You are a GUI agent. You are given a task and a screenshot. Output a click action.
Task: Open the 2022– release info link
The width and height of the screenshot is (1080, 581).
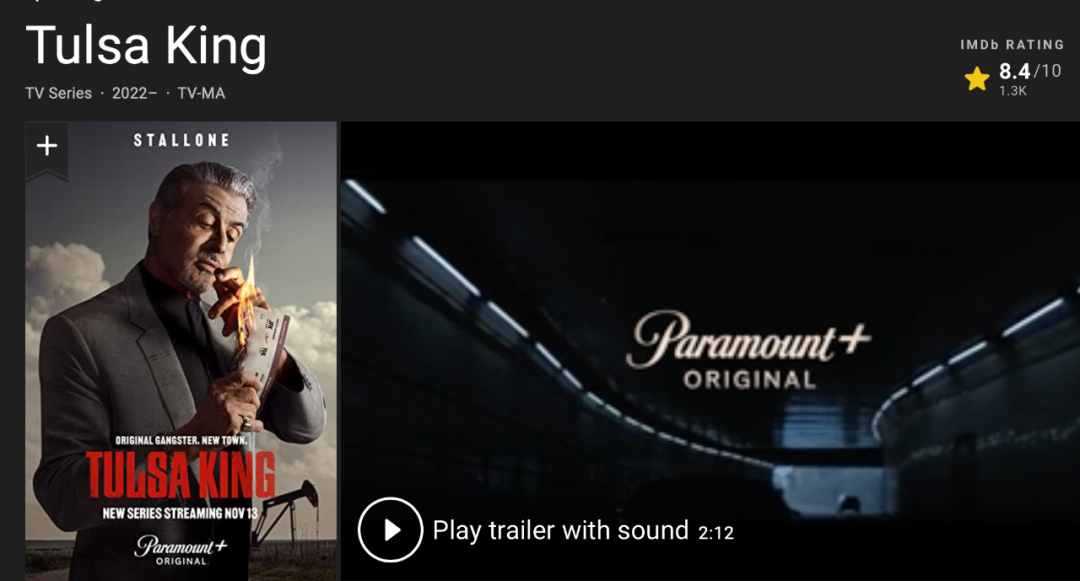click(134, 94)
